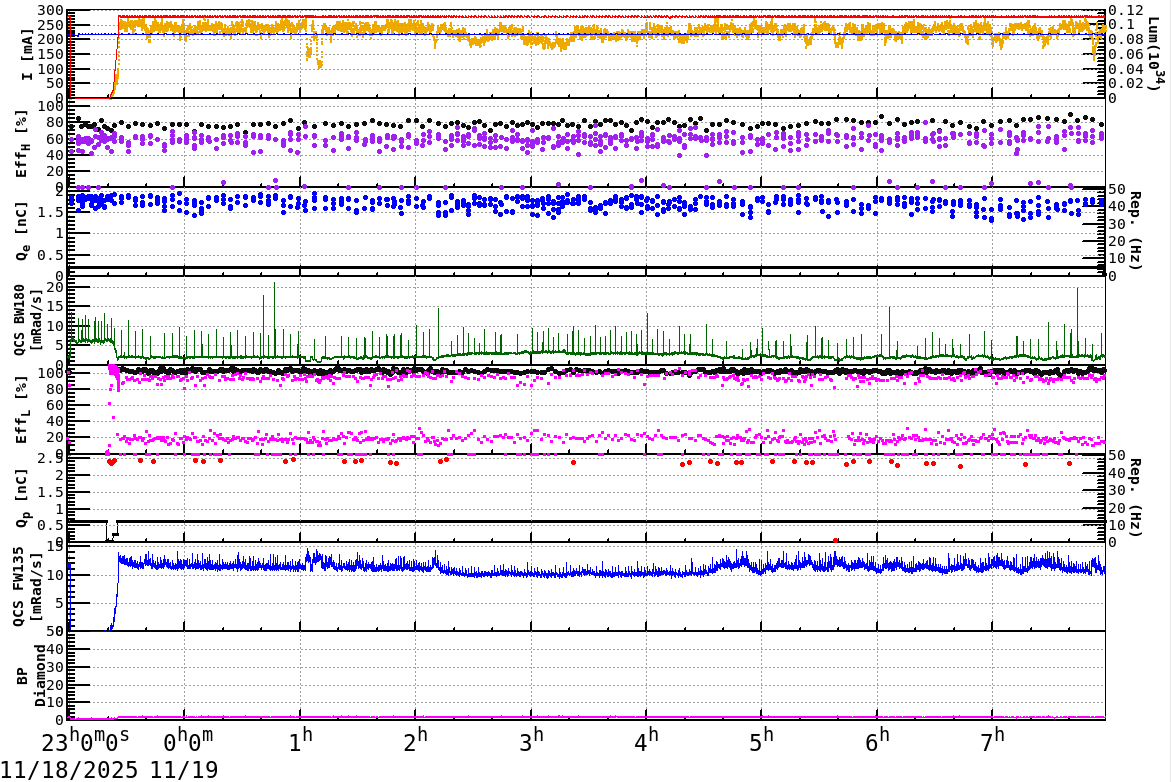Click the '1.5' tick on Q_p axis

[x=51, y=491]
